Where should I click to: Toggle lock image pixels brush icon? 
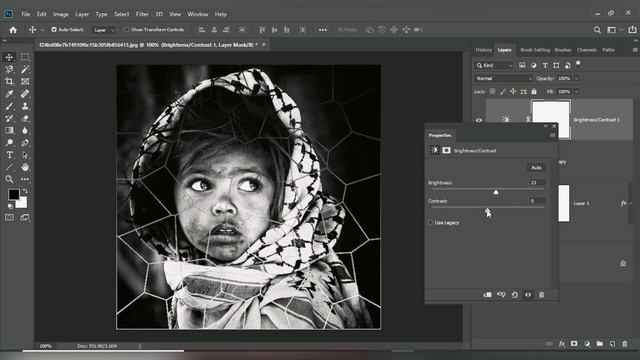pyautogui.click(x=503, y=91)
